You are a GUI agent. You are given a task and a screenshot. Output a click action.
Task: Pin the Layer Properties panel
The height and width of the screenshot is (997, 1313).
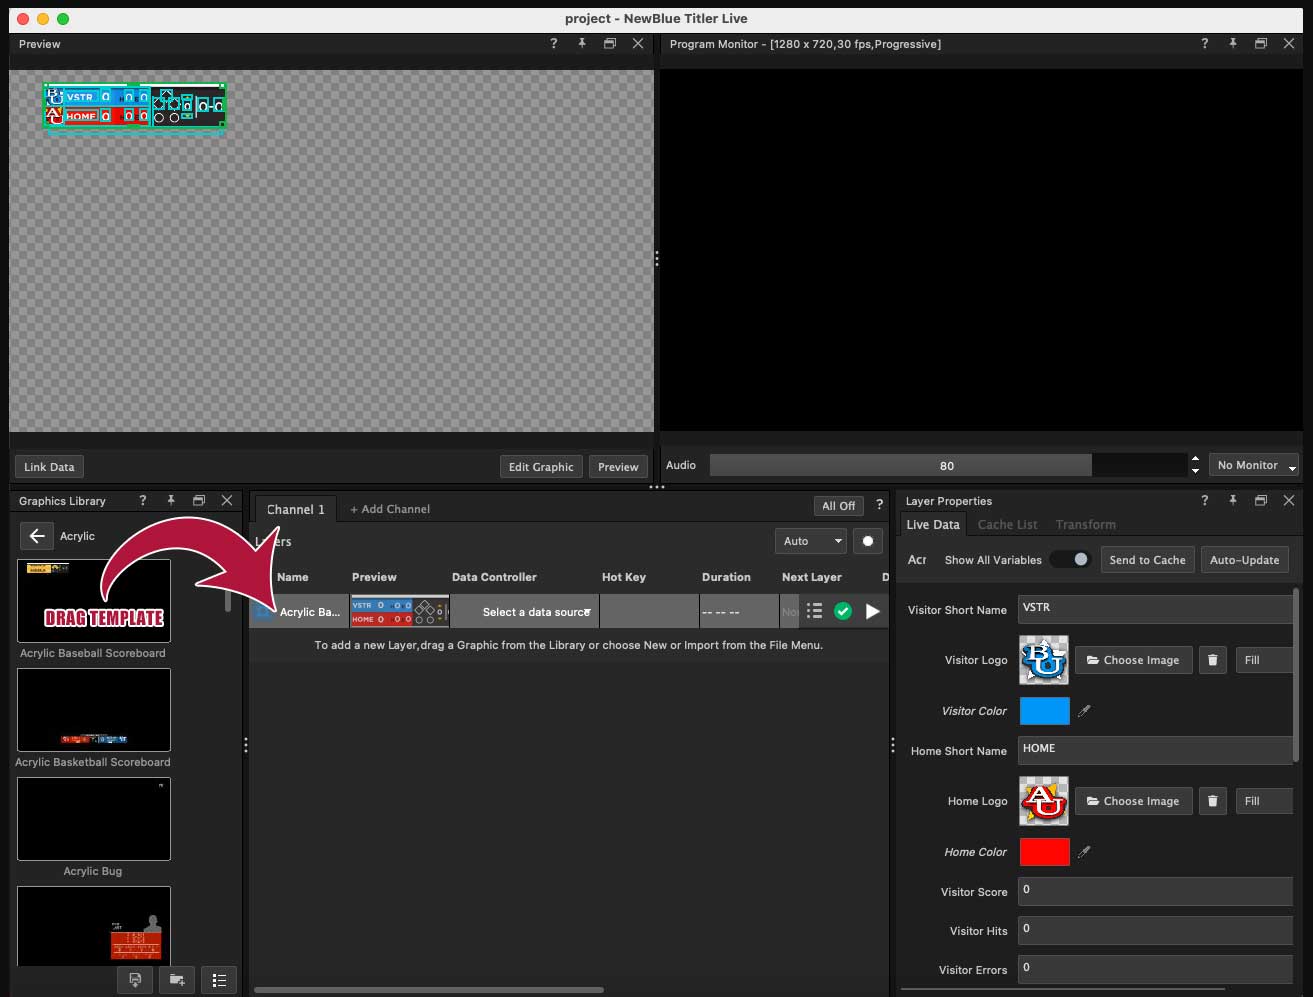point(1233,500)
